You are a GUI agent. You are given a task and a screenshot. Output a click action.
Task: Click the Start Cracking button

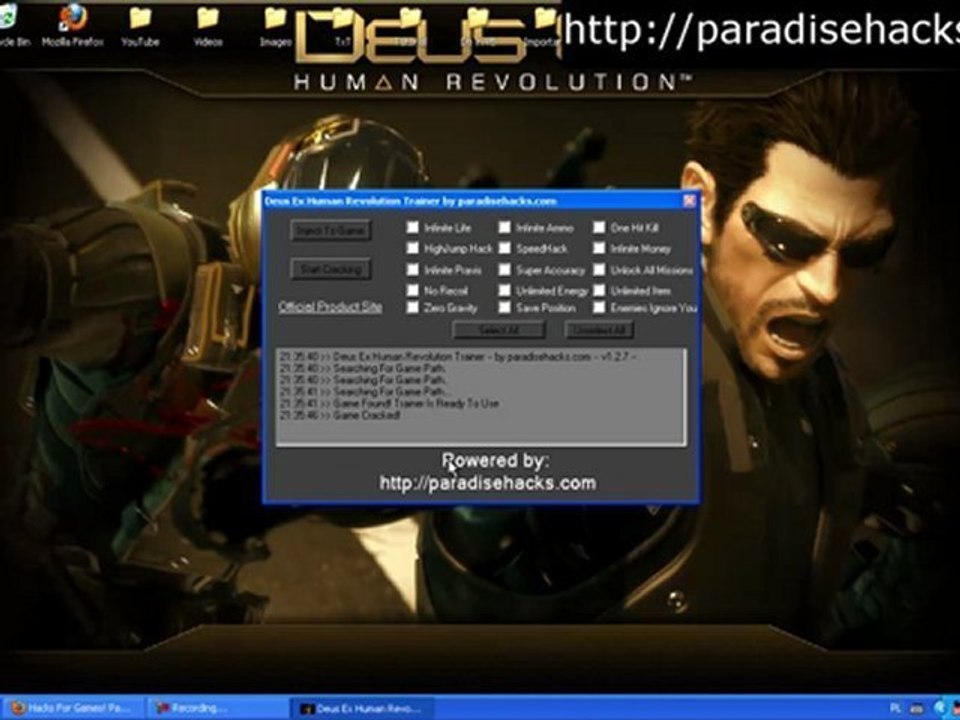[x=331, y=269]
